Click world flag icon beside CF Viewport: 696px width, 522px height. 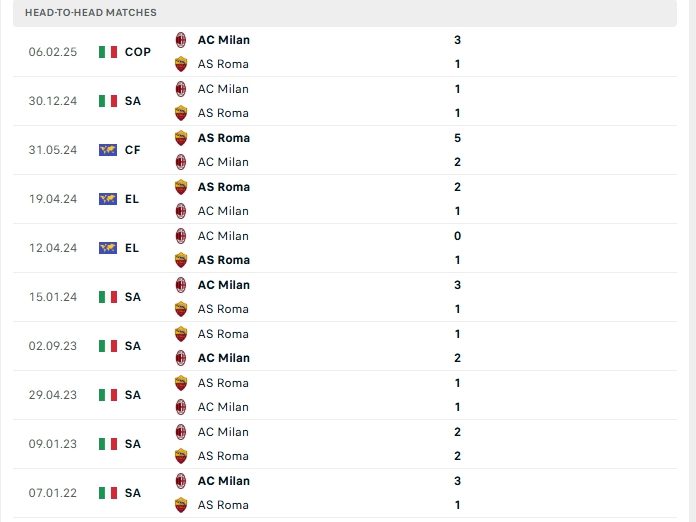[108, 150]
